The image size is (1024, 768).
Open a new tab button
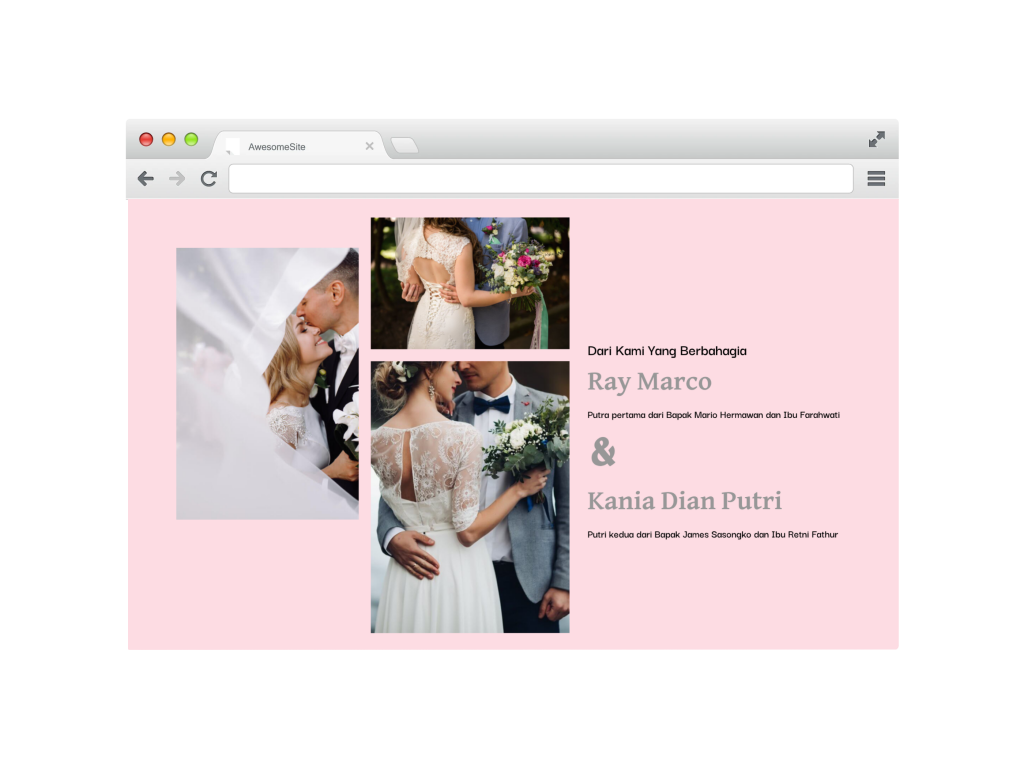[x=404, y=145]
